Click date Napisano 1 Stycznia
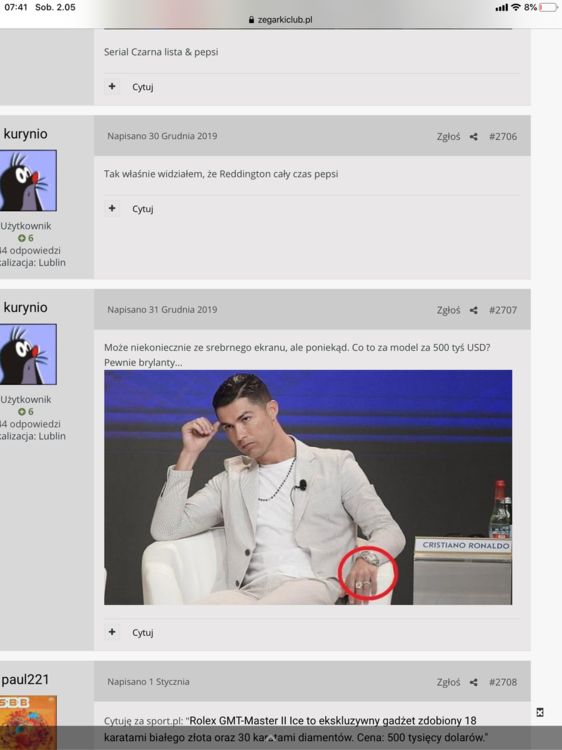 tap(148, 682)
